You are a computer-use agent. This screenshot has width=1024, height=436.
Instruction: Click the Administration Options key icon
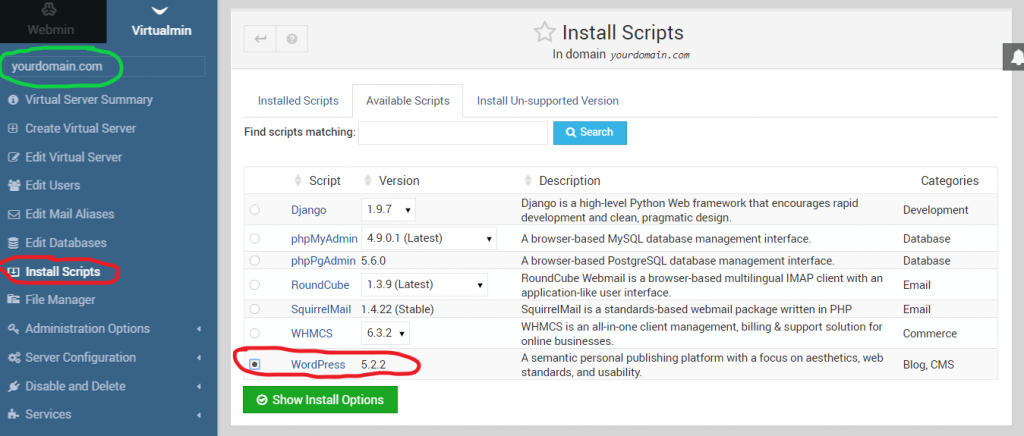click(12, 328)
